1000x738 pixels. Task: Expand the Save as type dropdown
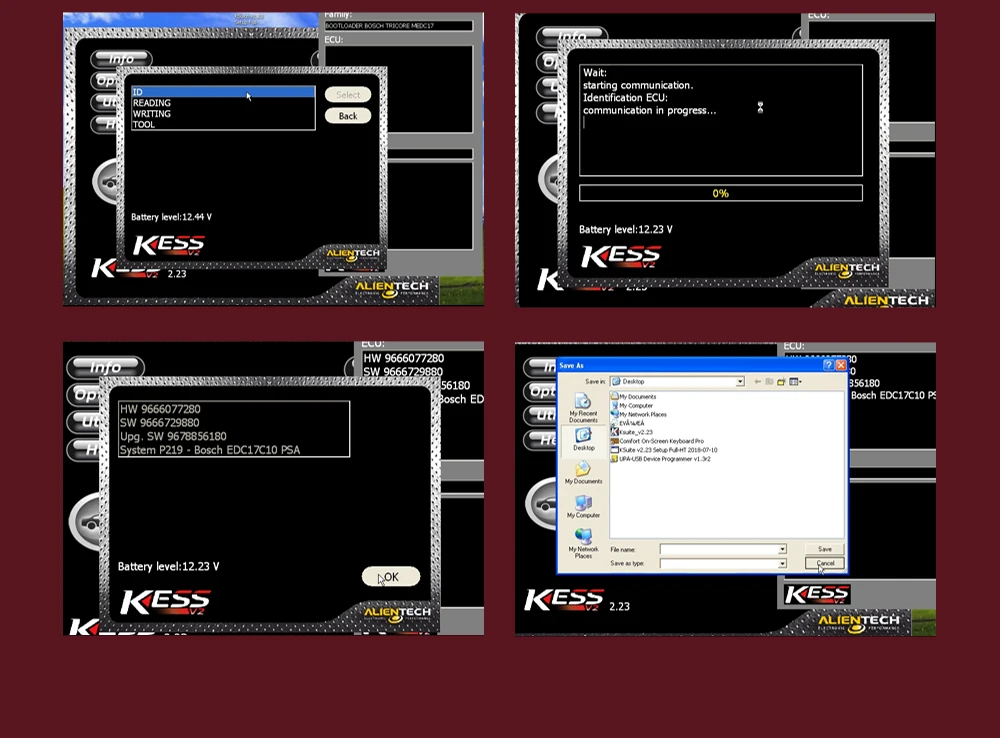pyautogui.click(x=782, y=563)
